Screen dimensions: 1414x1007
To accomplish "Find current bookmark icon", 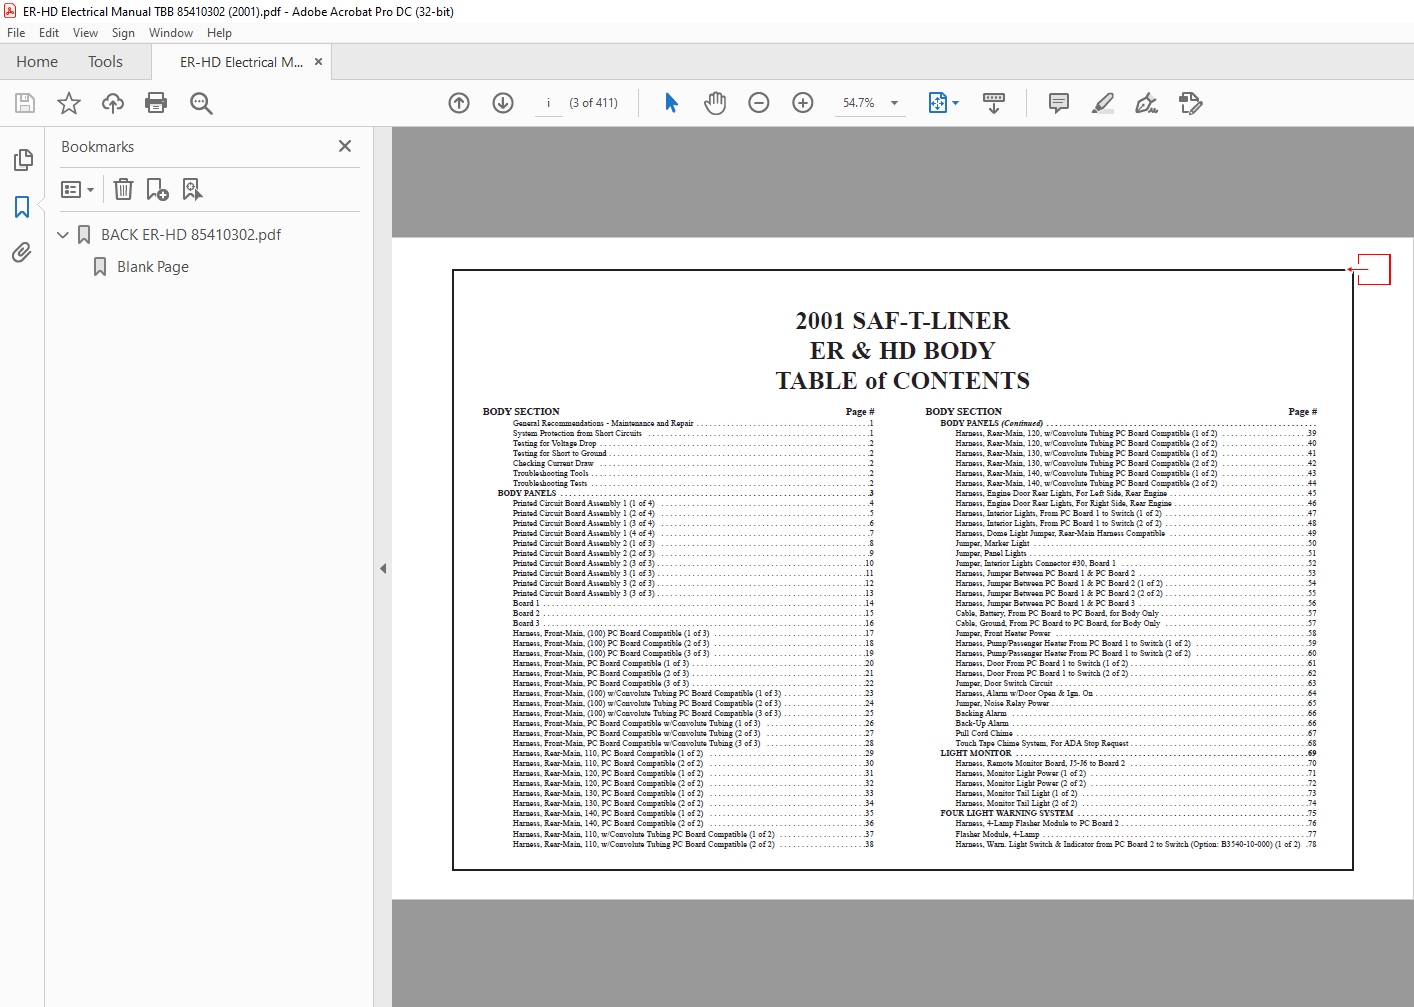I will click(x=192, y=189).
